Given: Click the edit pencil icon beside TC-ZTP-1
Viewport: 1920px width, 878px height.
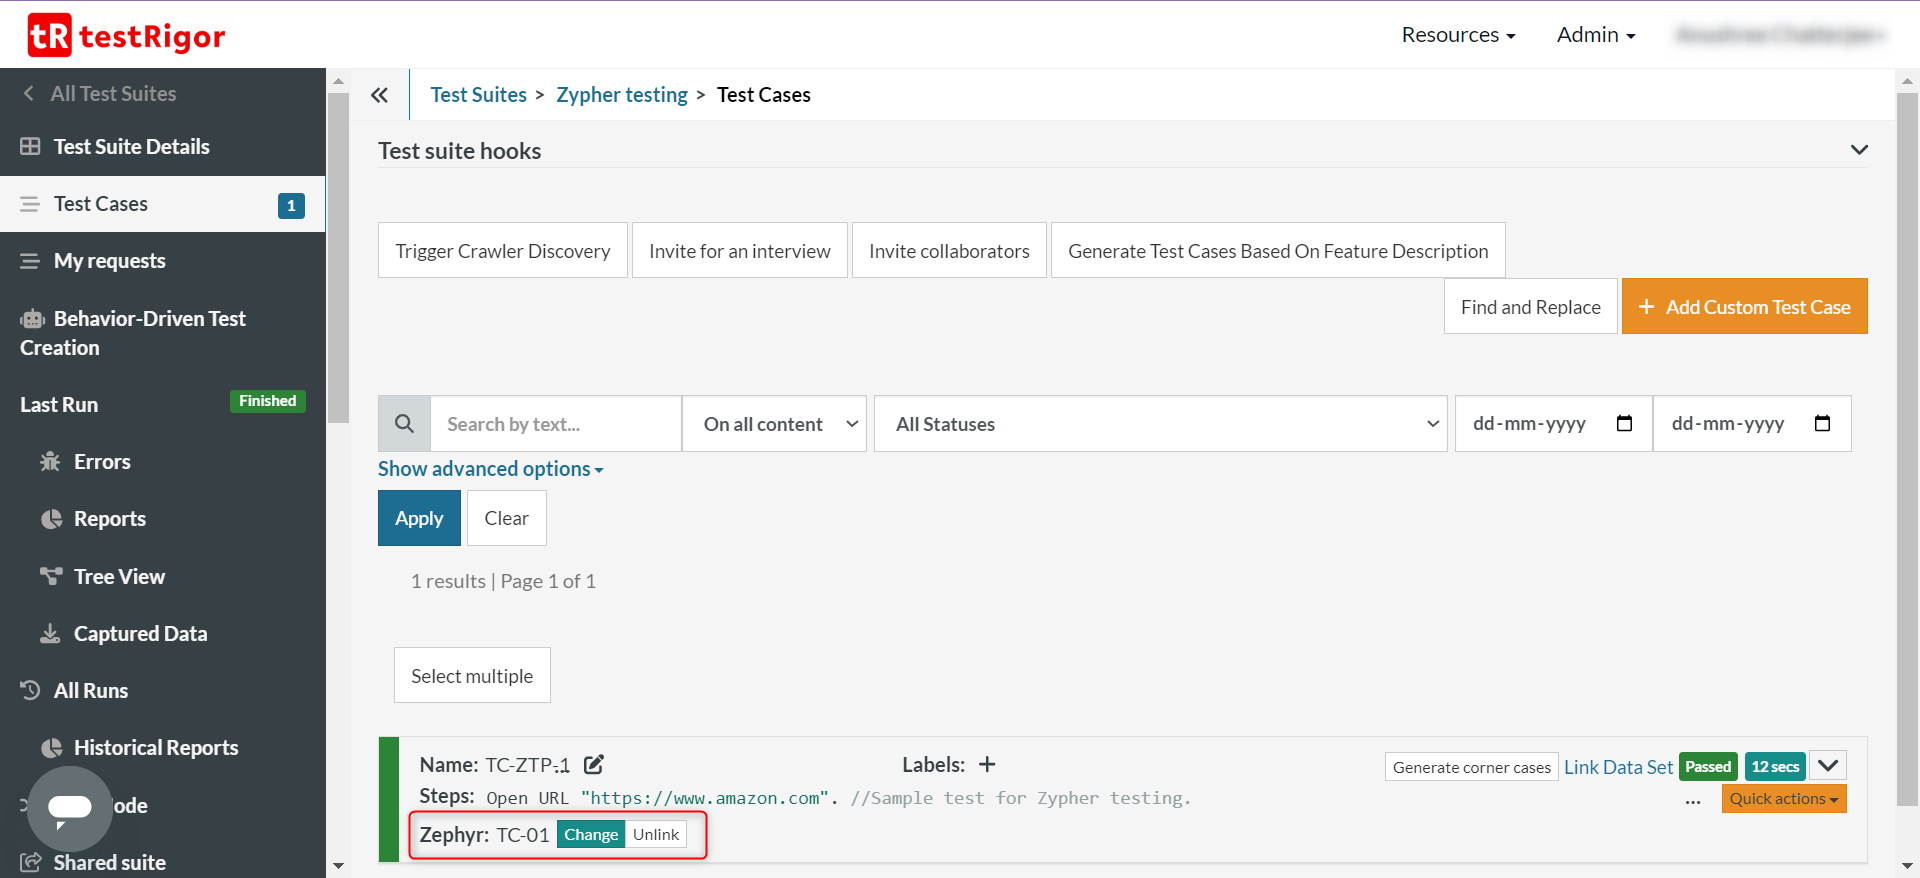Looking at the screenshot, I should click(x=594, y=765).
